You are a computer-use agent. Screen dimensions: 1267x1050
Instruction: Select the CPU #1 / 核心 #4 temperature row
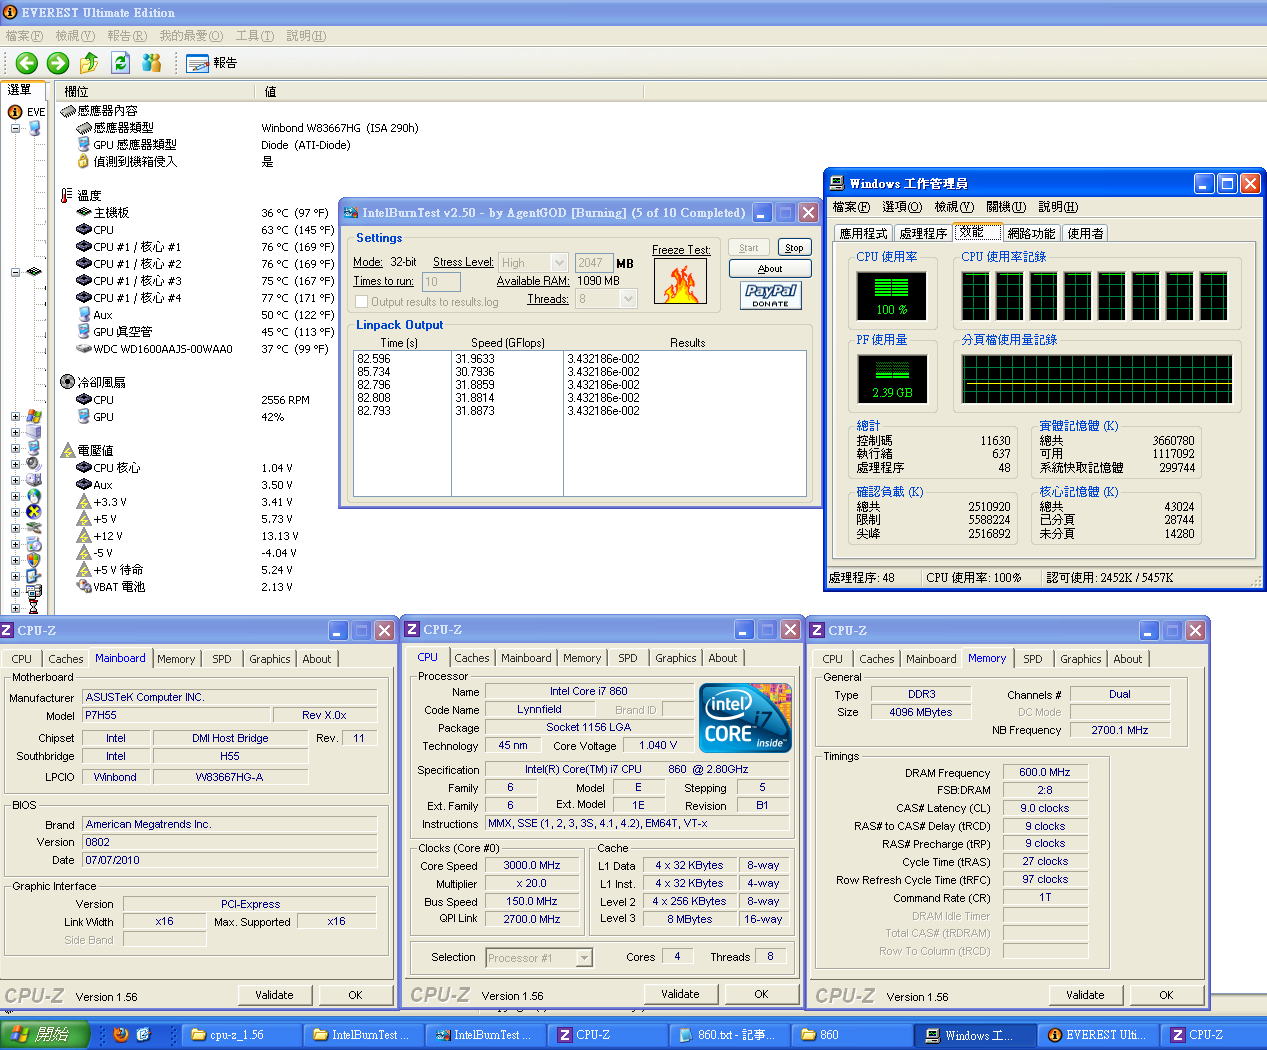point(205,298)
